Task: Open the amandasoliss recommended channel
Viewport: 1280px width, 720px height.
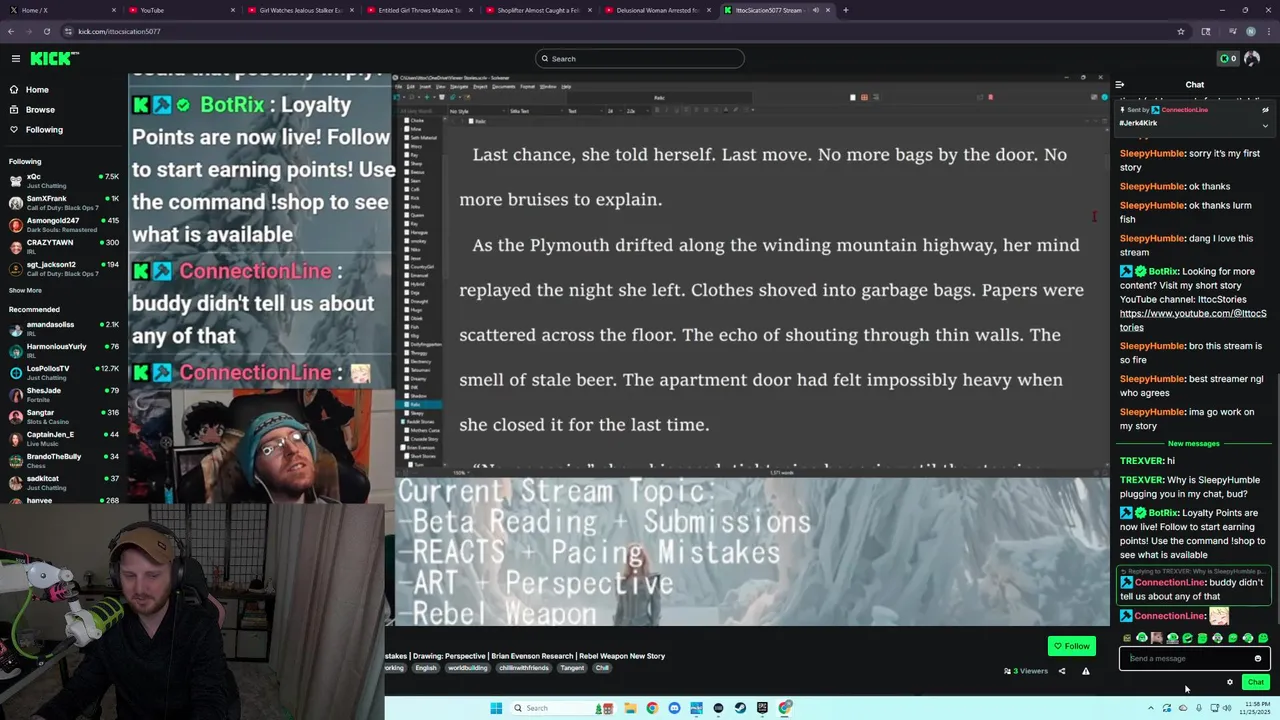Action: pos(64,329)
